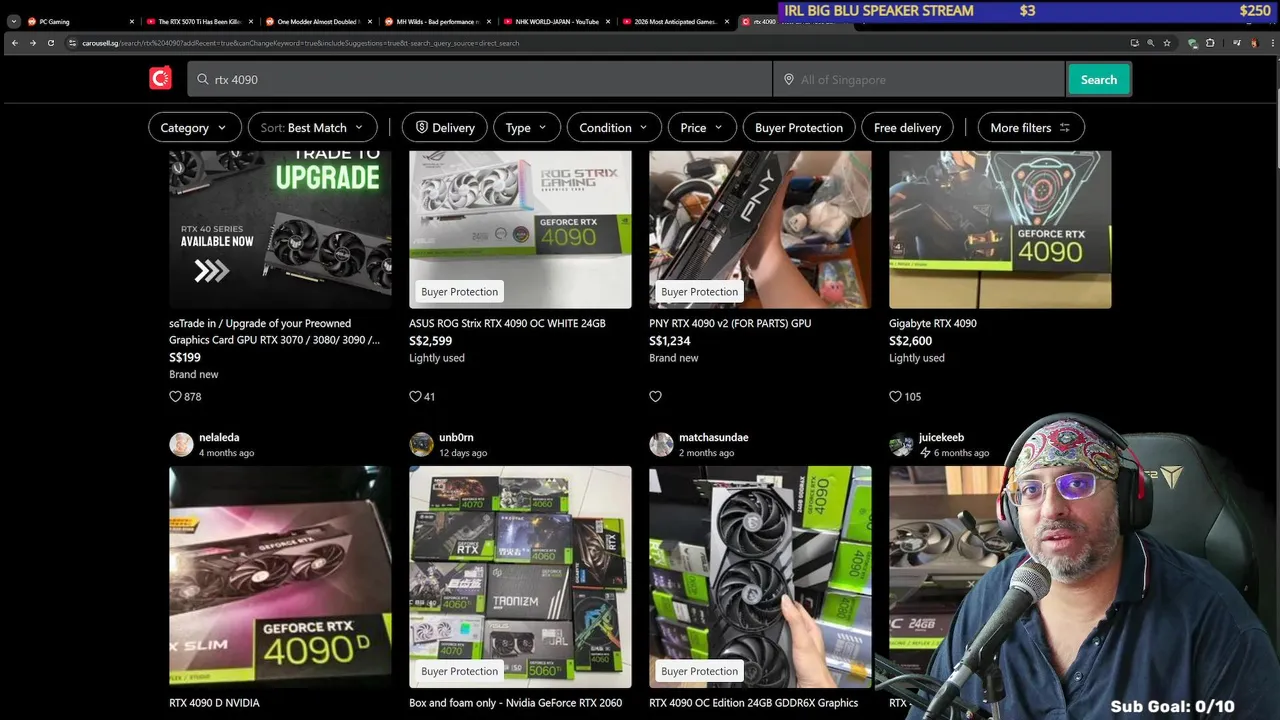
Task: Like the sgTrade in listing with 878 likes
Action: click(x=175, y=396)
